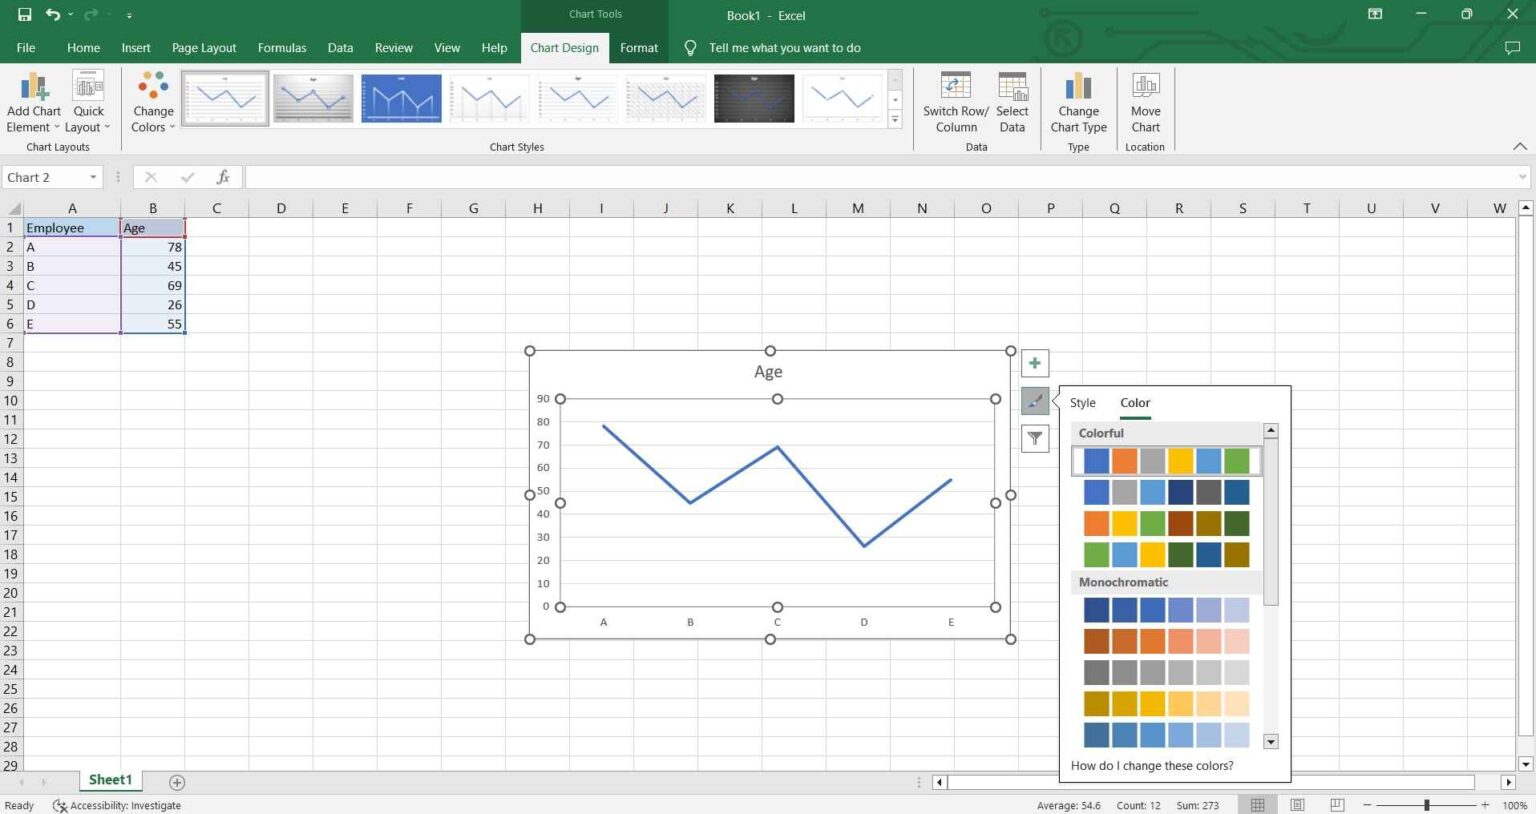Expand the Chart Styles gallery with More arrow

[x=893, y=119]
